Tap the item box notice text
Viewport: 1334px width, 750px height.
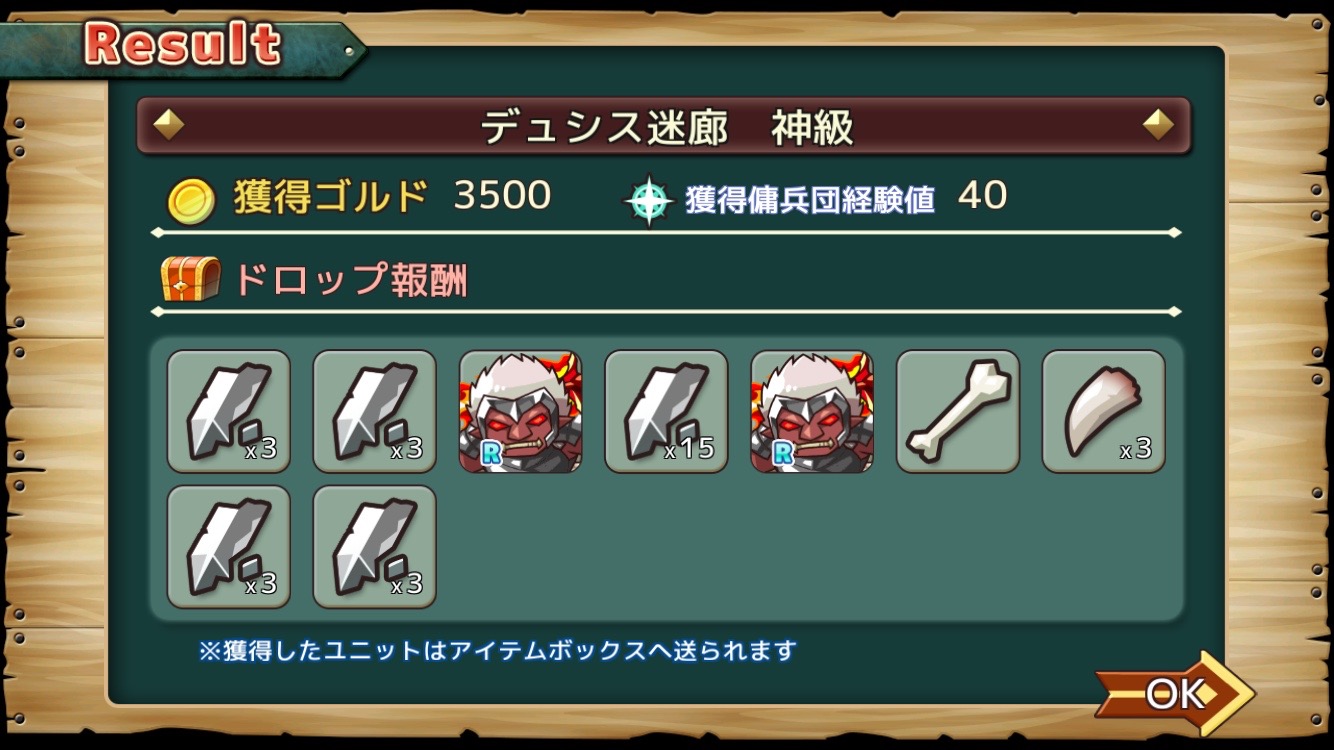pyautogui.click(x=498, y=651)
